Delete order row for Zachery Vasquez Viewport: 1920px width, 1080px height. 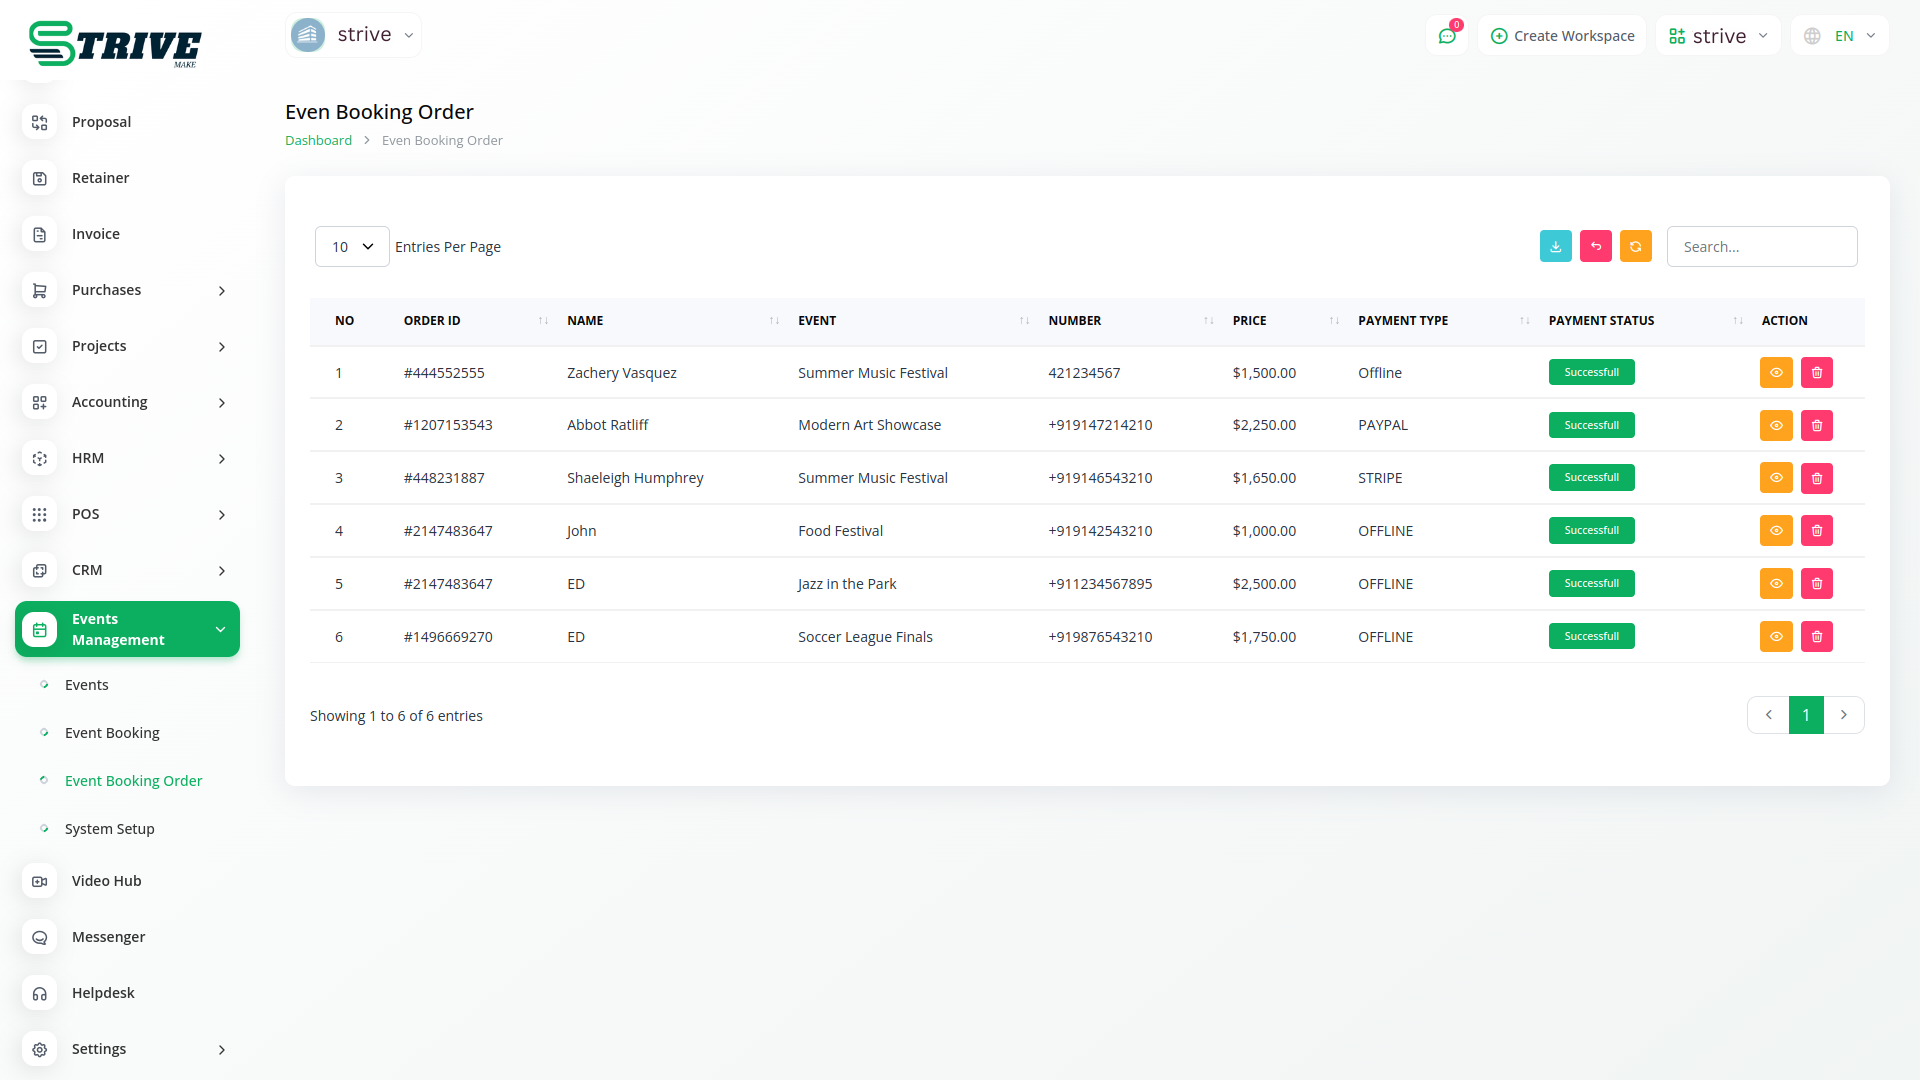[1816, 373]
